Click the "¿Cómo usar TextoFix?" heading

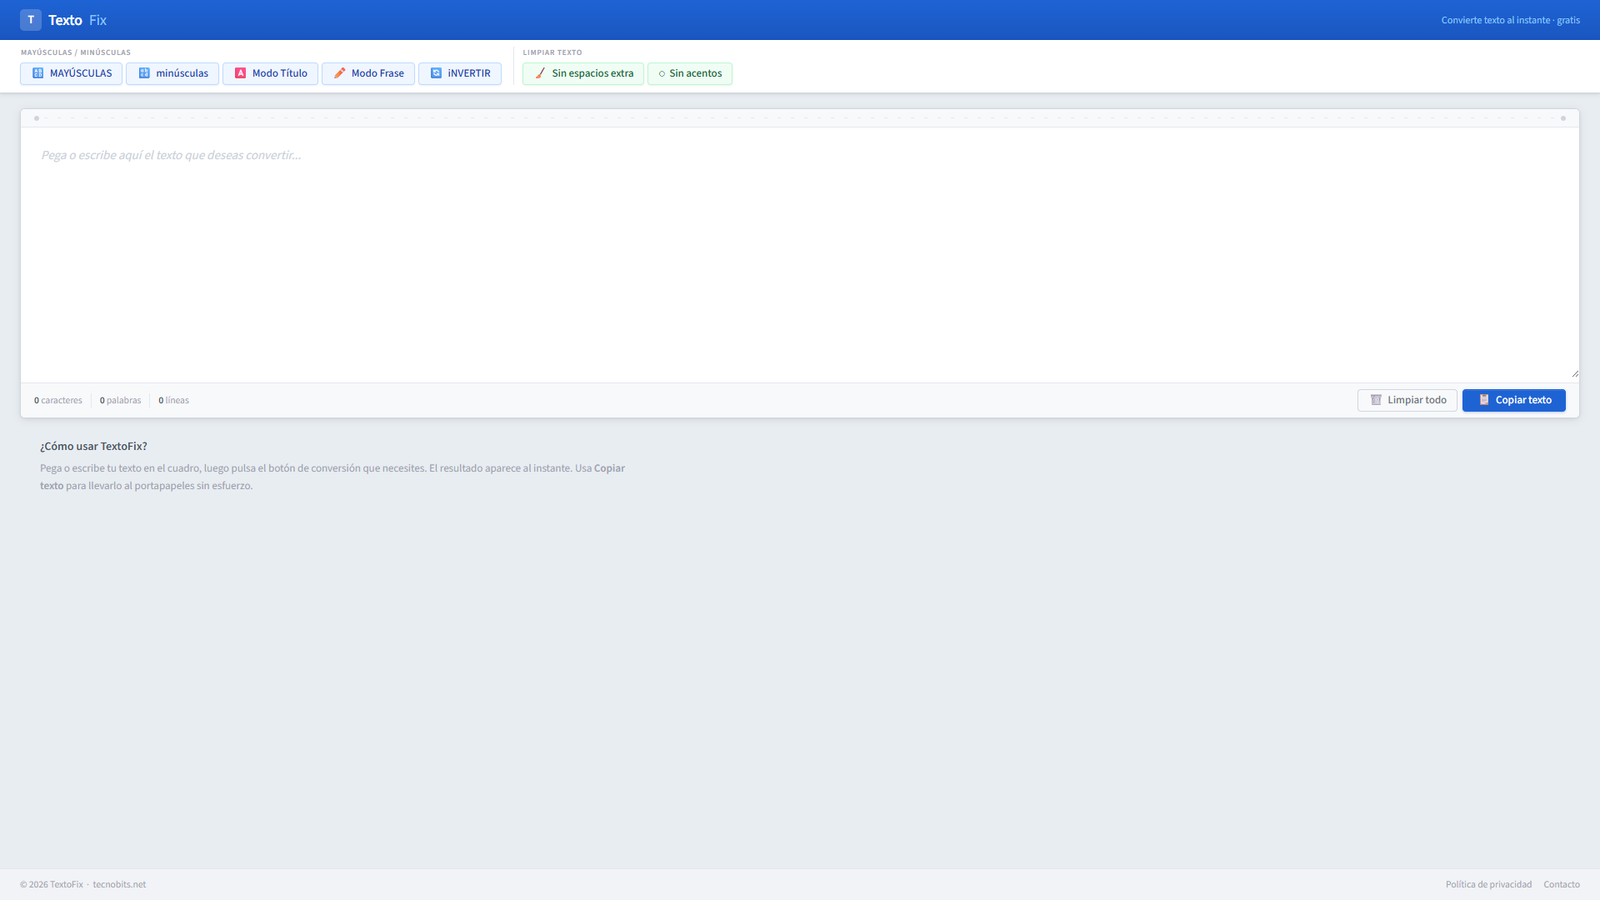tap(93, 446)
